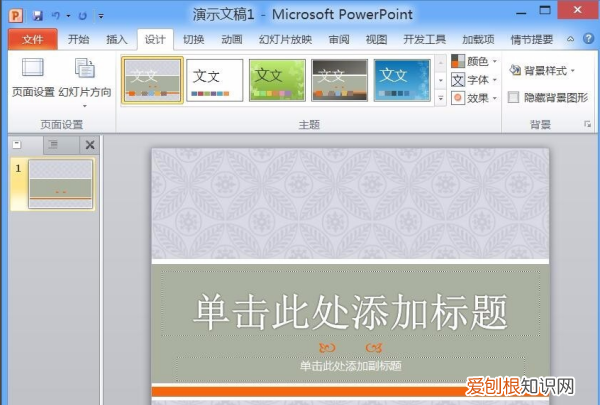This screenshot has height=405, width=600.
Task: Save the presentation with floppy disk icon
Action: (x=38, y=16)
